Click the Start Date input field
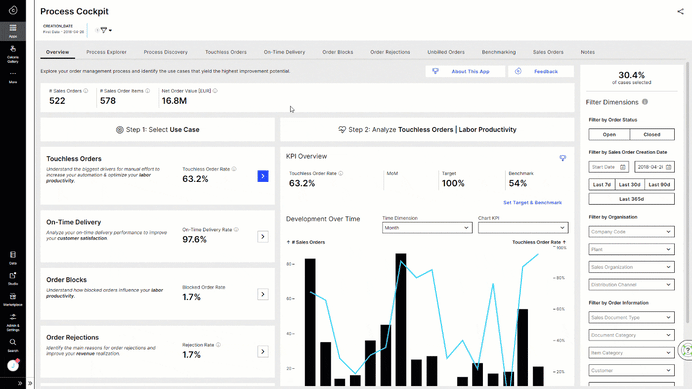 point(609,167)
